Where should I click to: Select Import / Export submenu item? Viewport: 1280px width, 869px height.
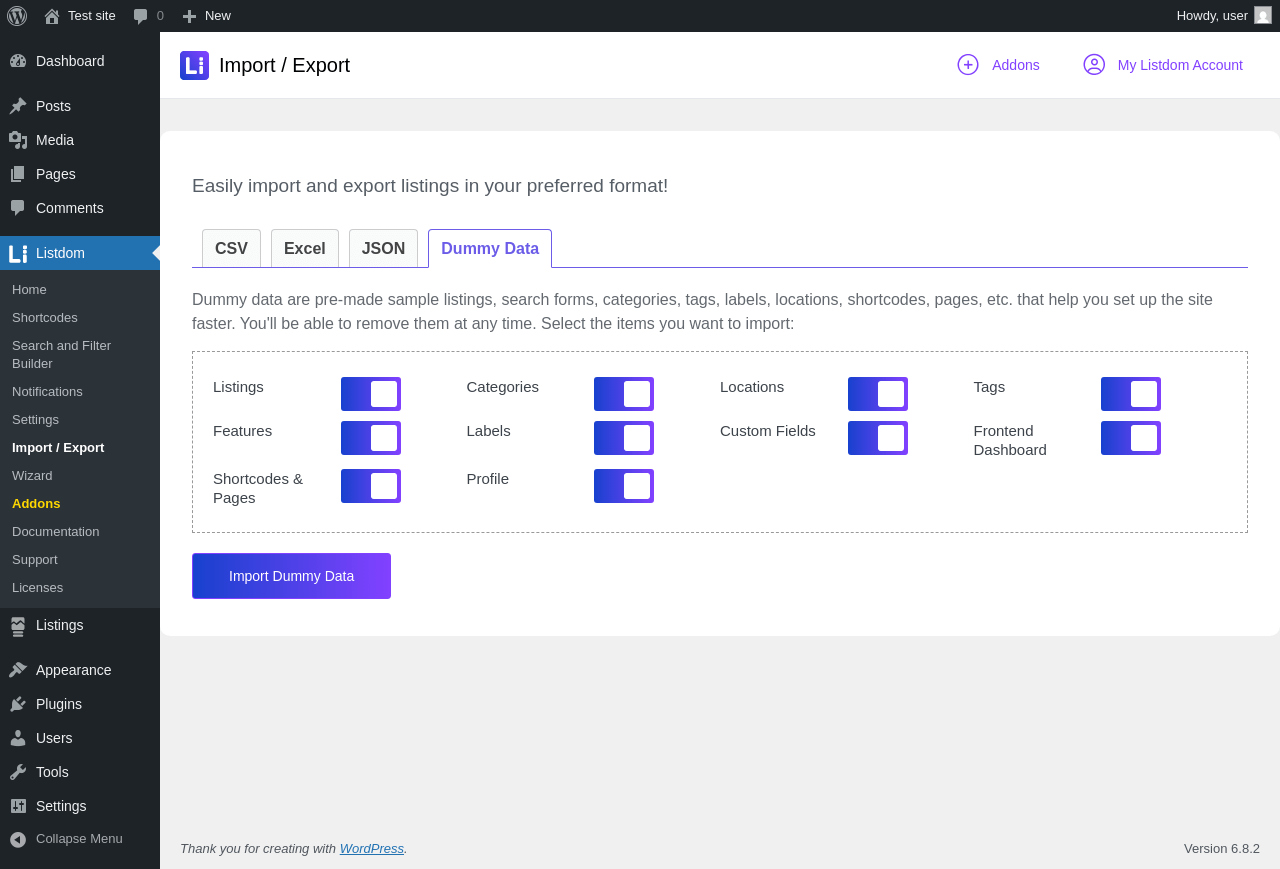(80, 448)
